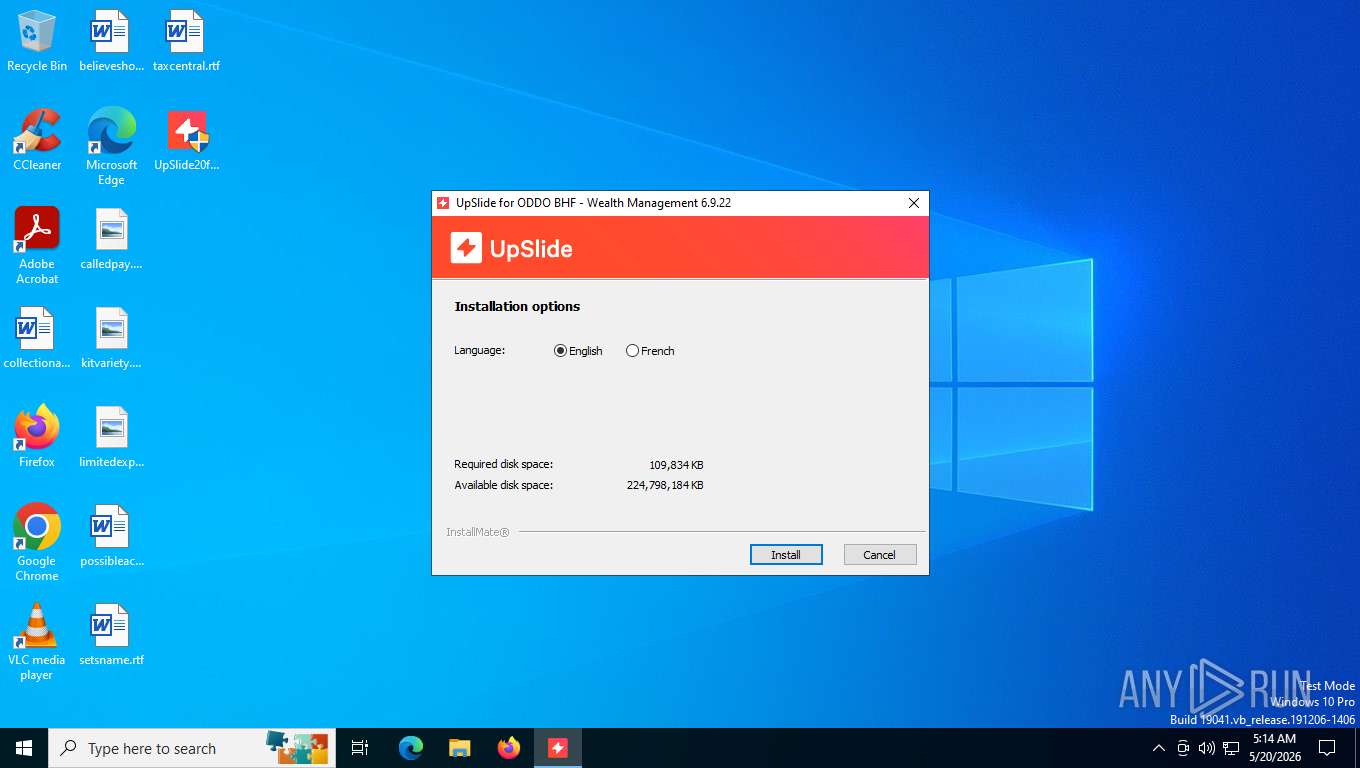Select the possibleac... Word document icon
This screenshot has height=768, width=1360.
coord(111,536)
